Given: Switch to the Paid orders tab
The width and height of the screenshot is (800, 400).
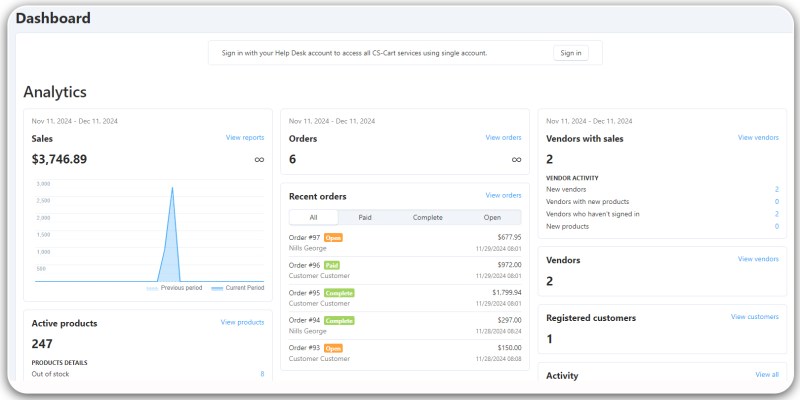Looking at the screenshot, I should point(365,217).
